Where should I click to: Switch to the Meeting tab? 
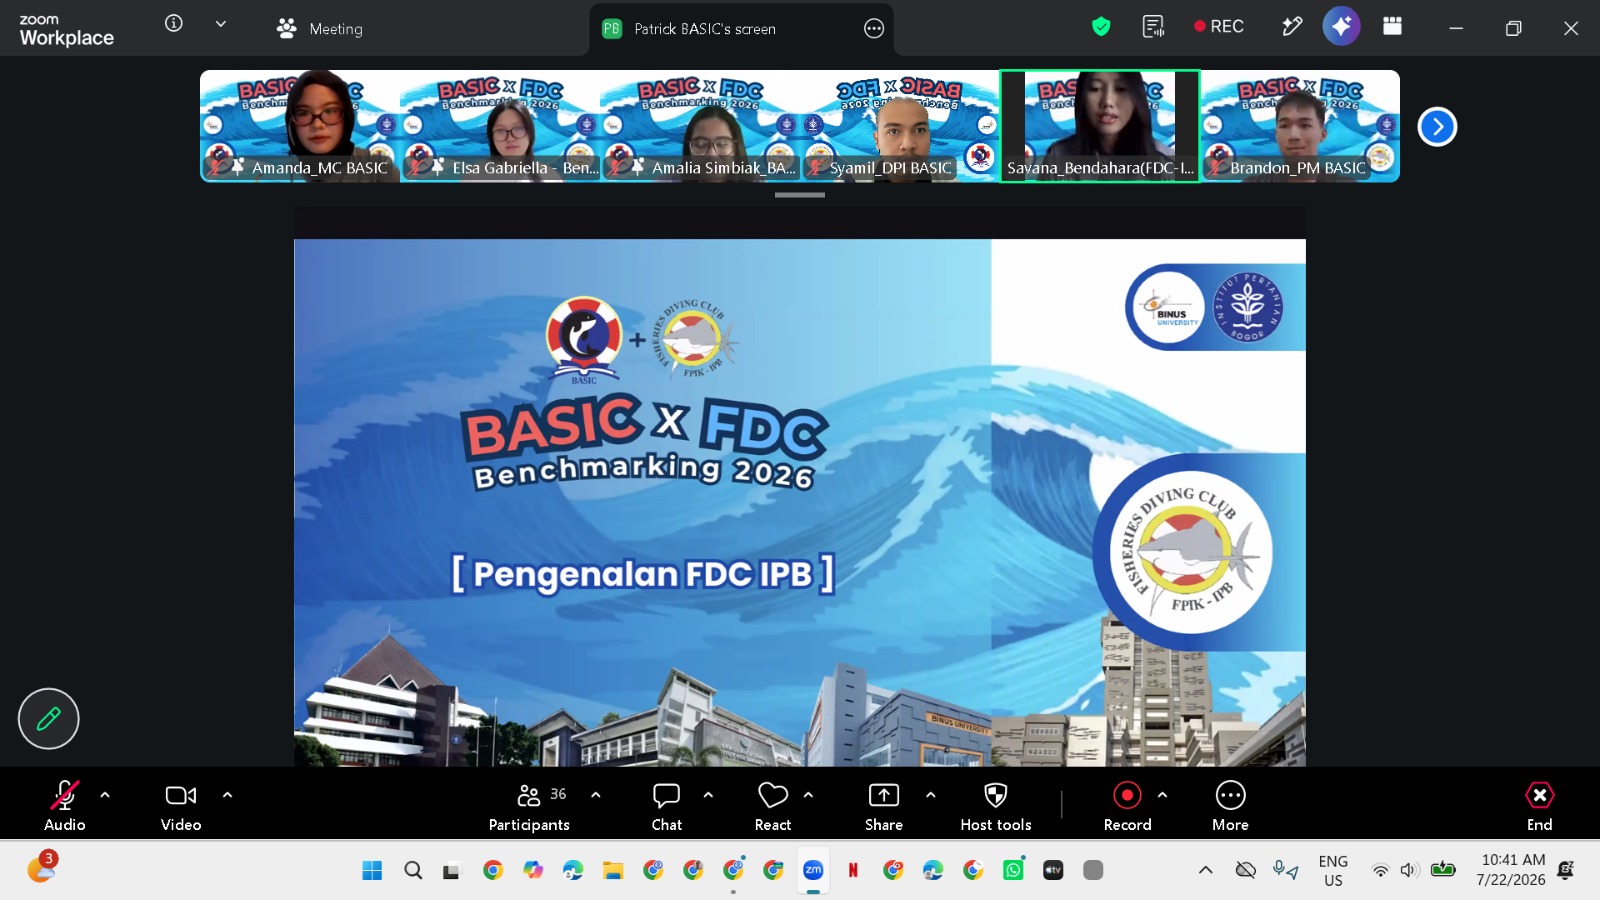point(320,29)
